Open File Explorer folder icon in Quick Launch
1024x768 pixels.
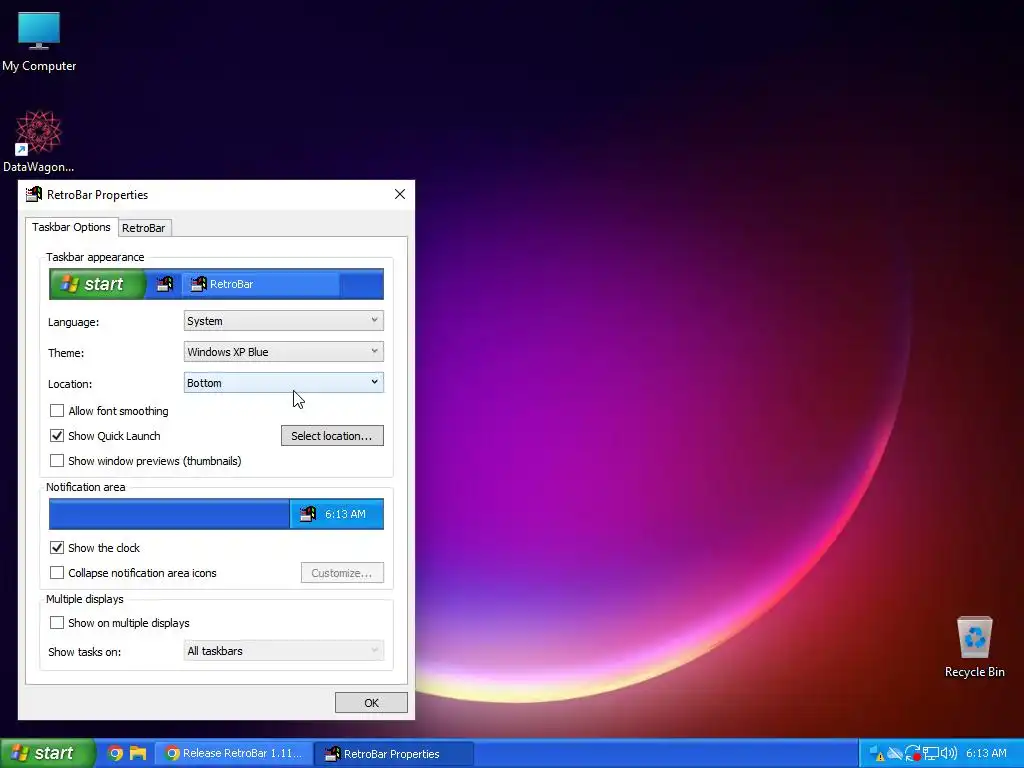pos(138,753)
